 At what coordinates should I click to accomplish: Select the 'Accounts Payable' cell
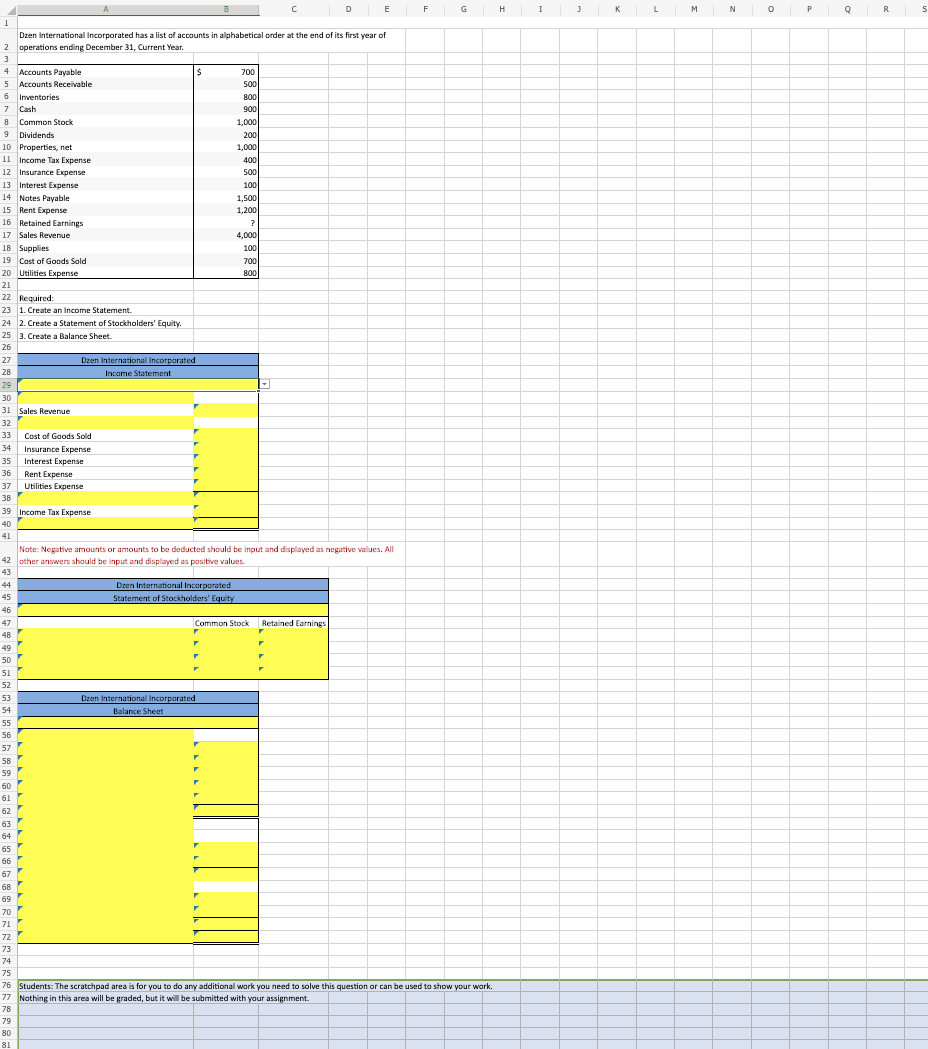105,72
